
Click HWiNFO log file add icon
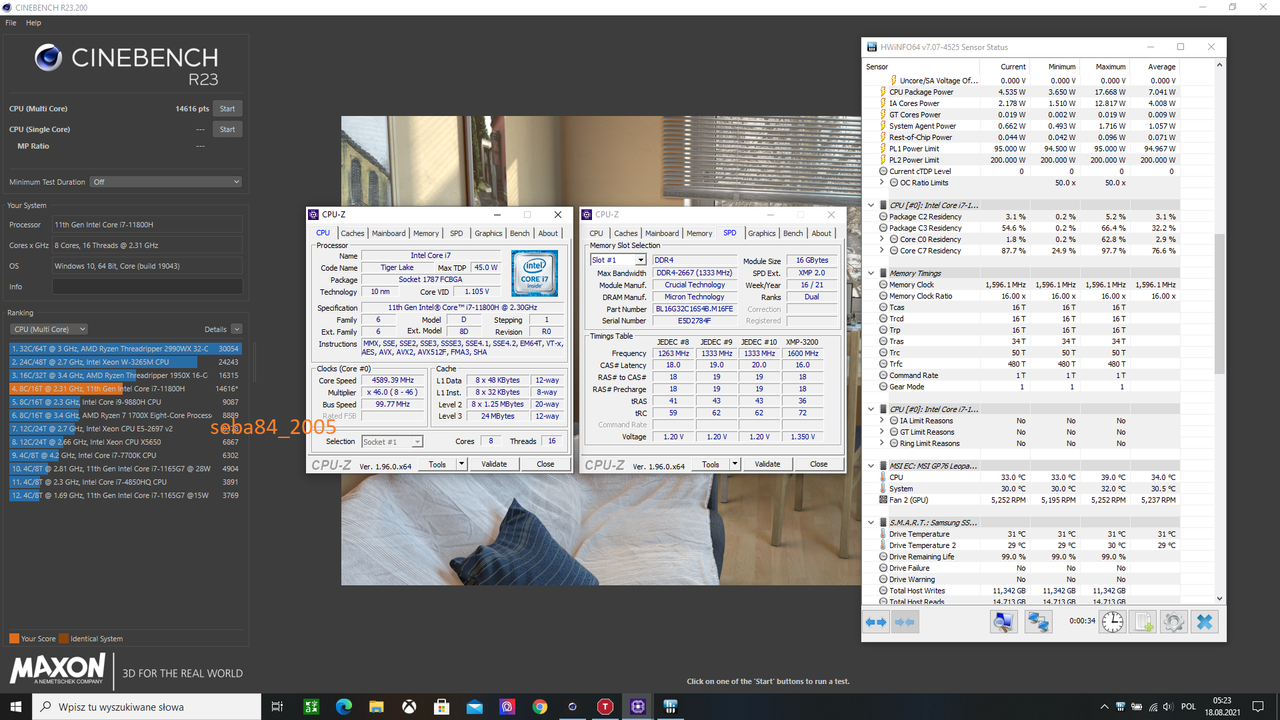[x=1143, y=622]
